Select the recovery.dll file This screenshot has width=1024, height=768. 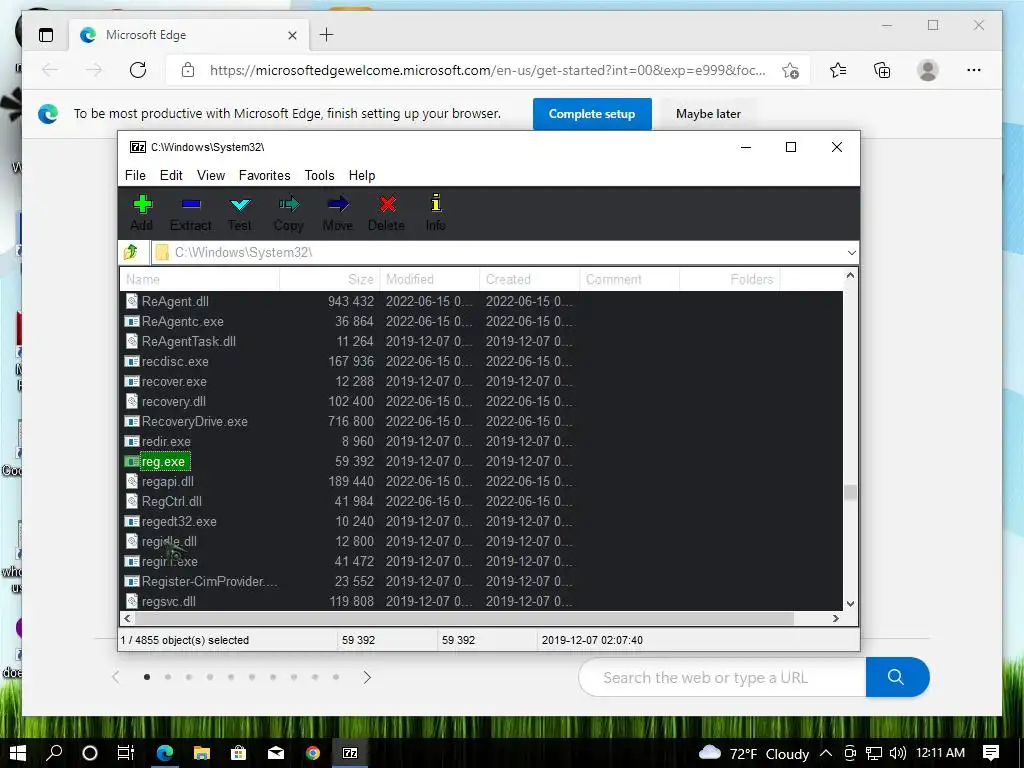[x=174, y=402]
